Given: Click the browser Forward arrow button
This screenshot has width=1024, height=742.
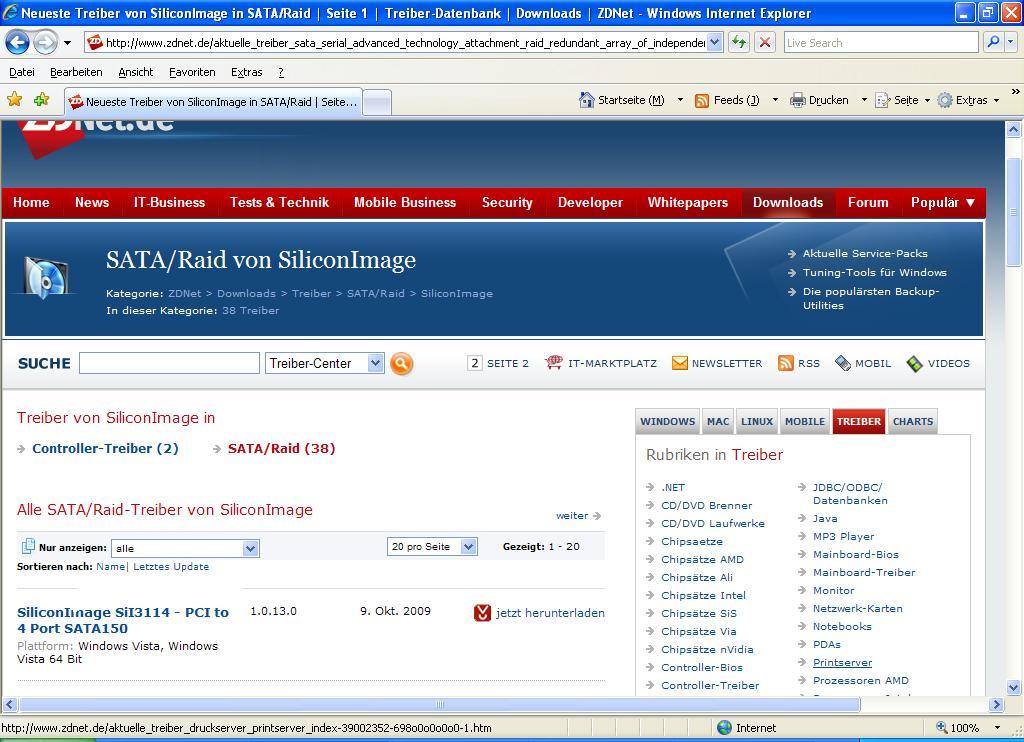Looking at the screenshot, I should [x=44, y=43].
